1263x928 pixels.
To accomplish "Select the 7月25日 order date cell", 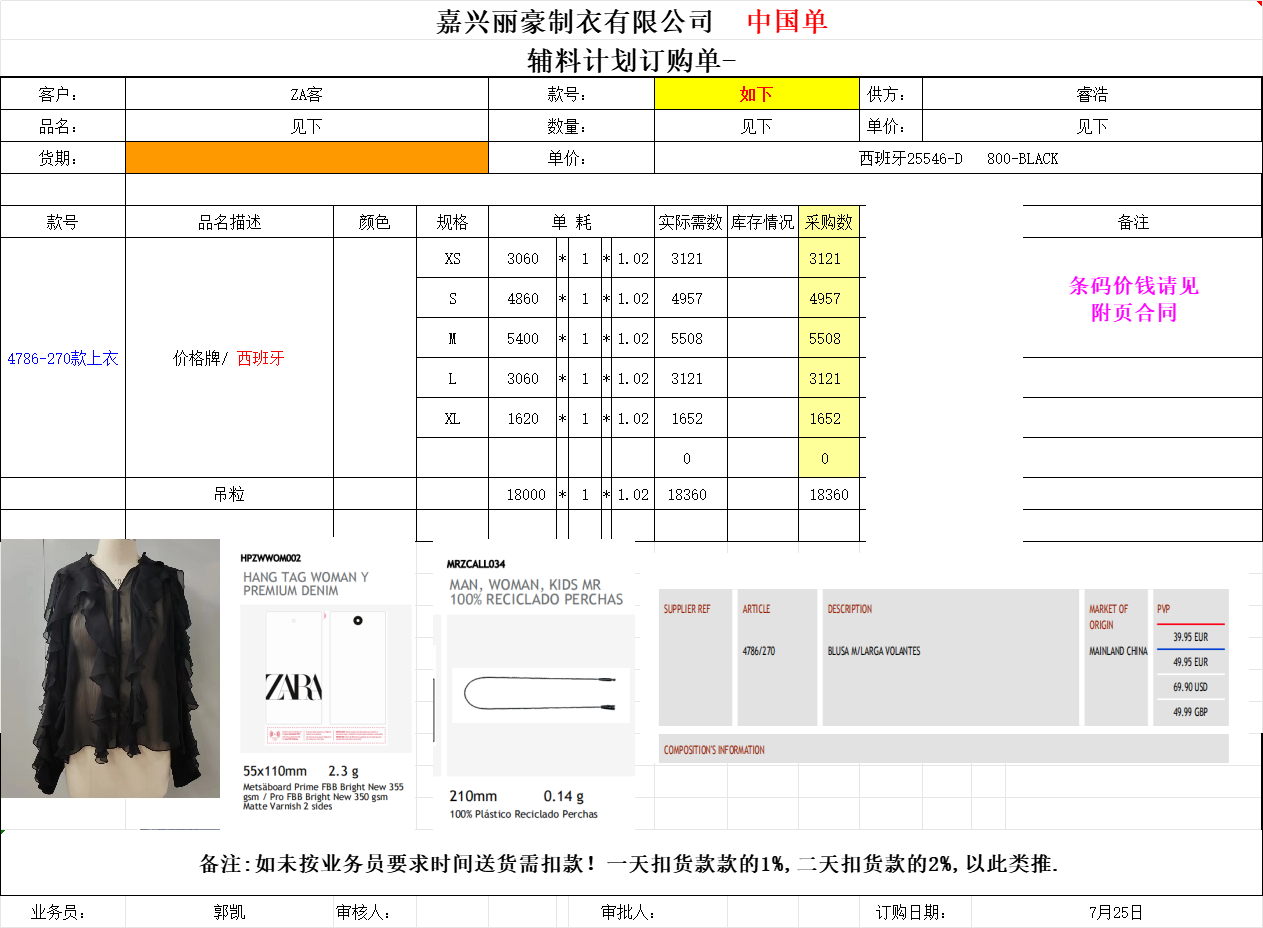I will tap(1115, 912).
